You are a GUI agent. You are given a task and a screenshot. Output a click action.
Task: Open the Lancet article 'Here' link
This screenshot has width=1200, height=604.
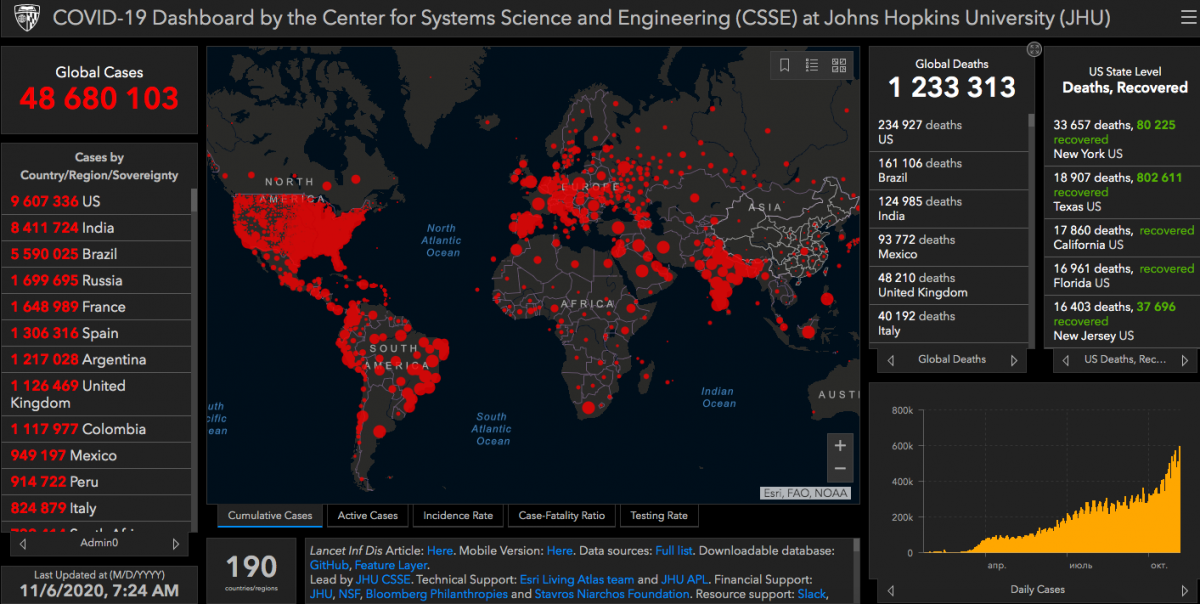(x=440, y=551)
